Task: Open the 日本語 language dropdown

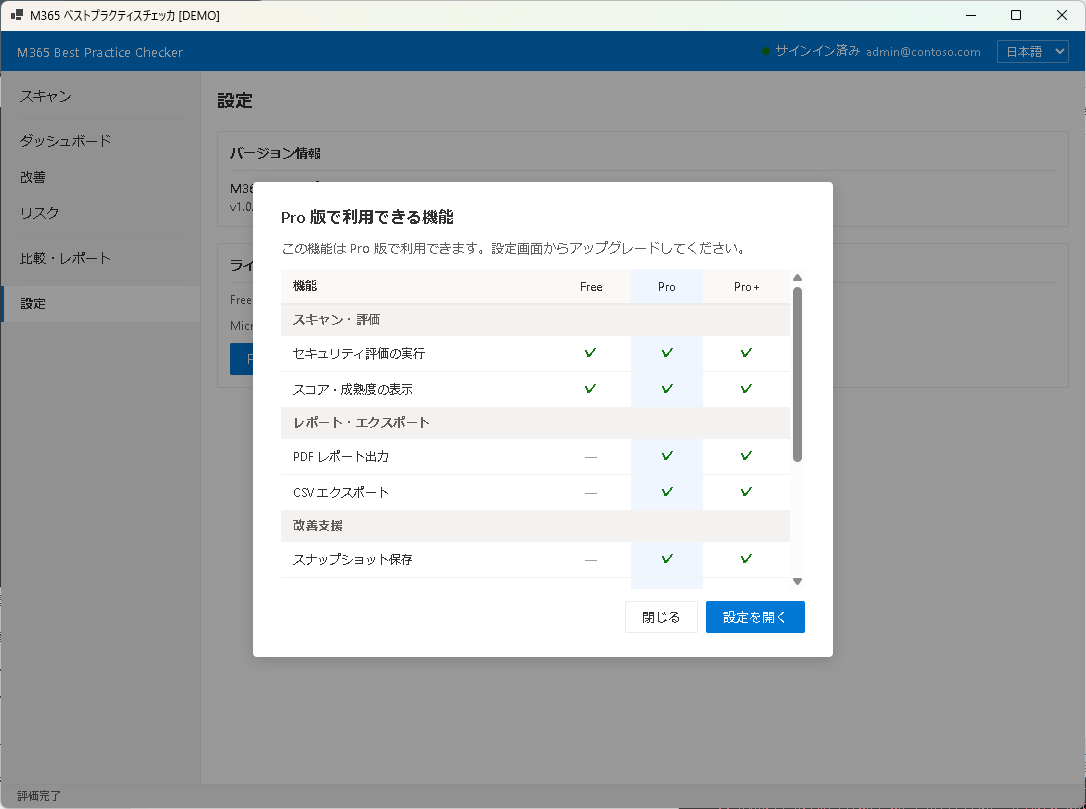Action: pyautogui.click(x=1032, y=50)
